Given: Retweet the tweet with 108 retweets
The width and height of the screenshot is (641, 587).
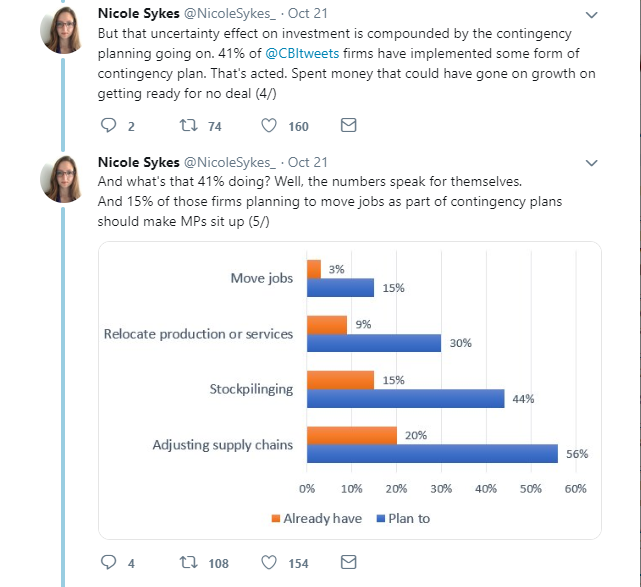Looking at the screenshot, I should click(189, 562).
